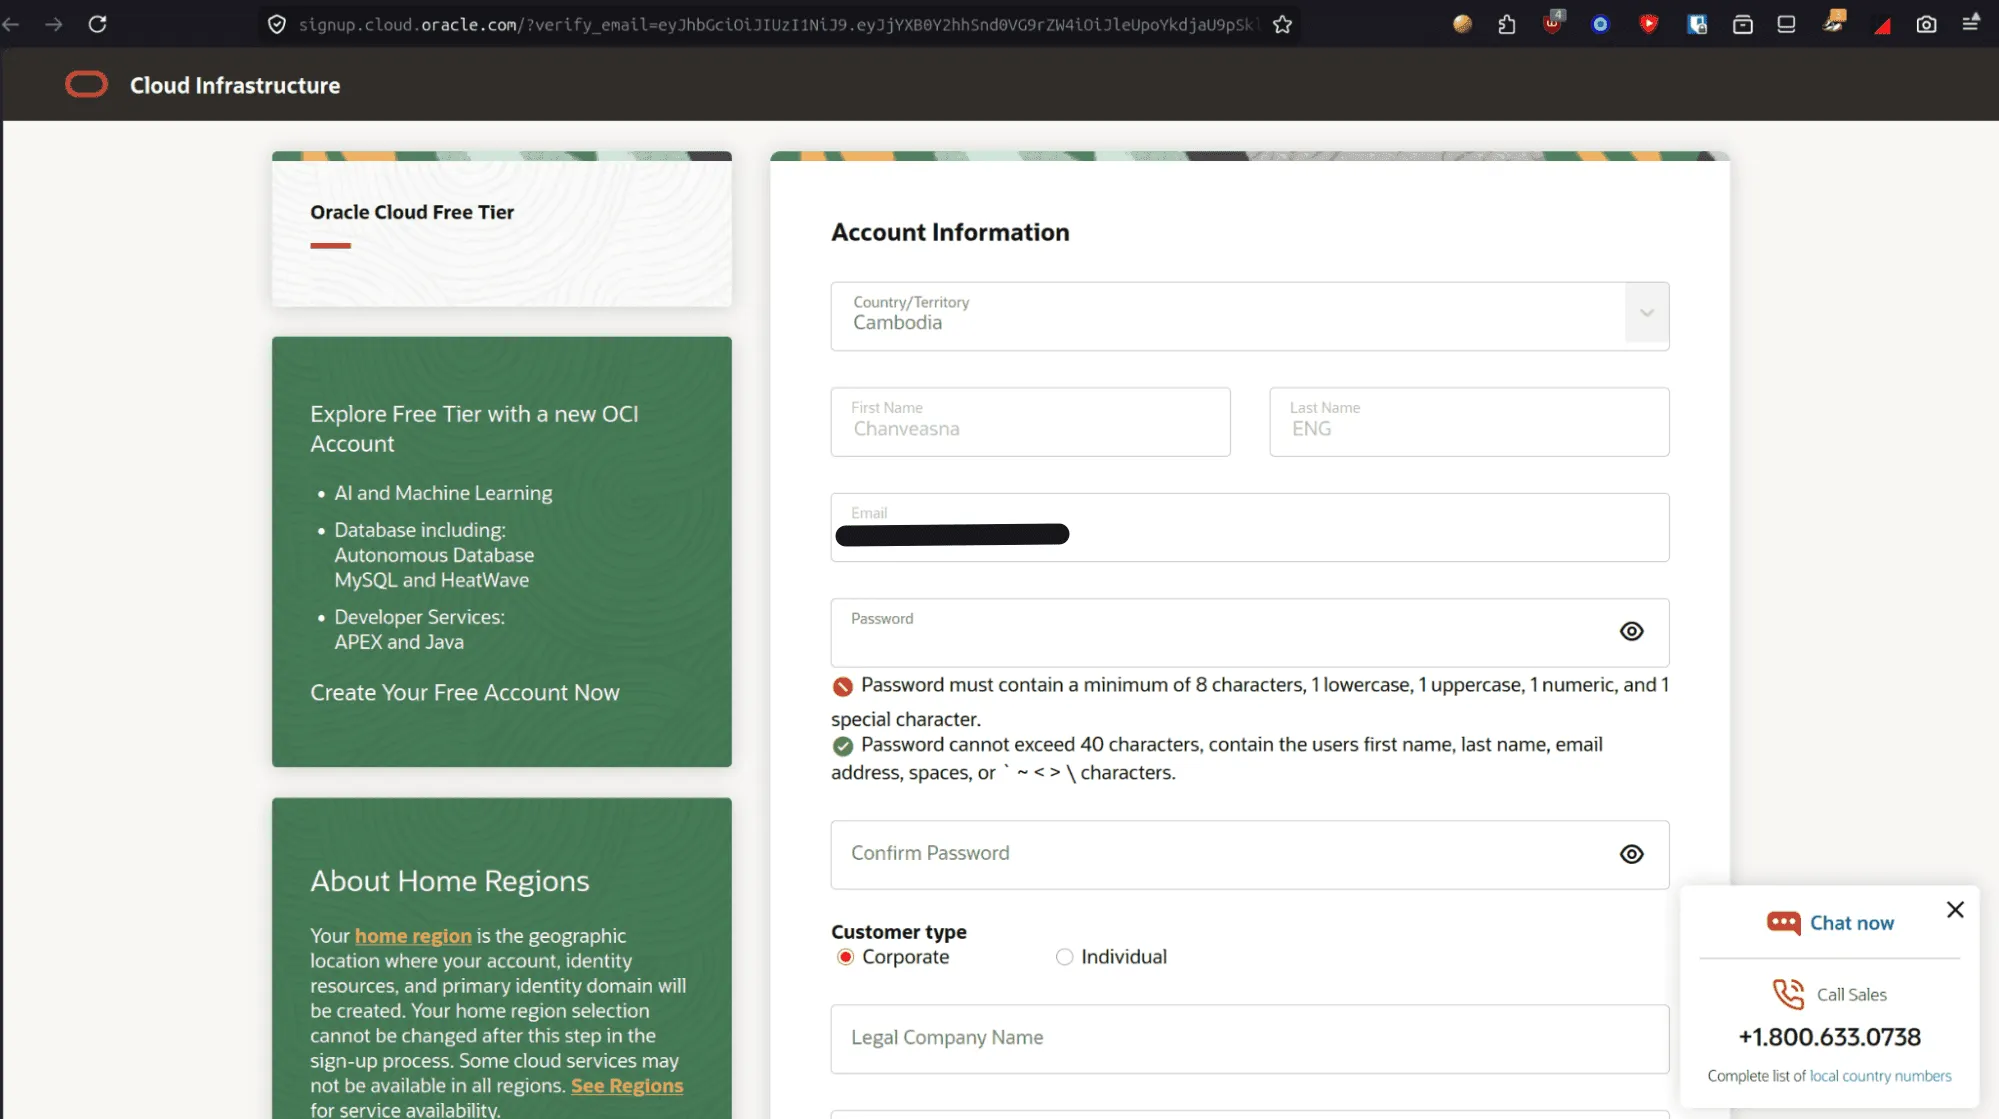Click the Oracle red logo
Viewport: 1999px width, 1119px height.
86,85
